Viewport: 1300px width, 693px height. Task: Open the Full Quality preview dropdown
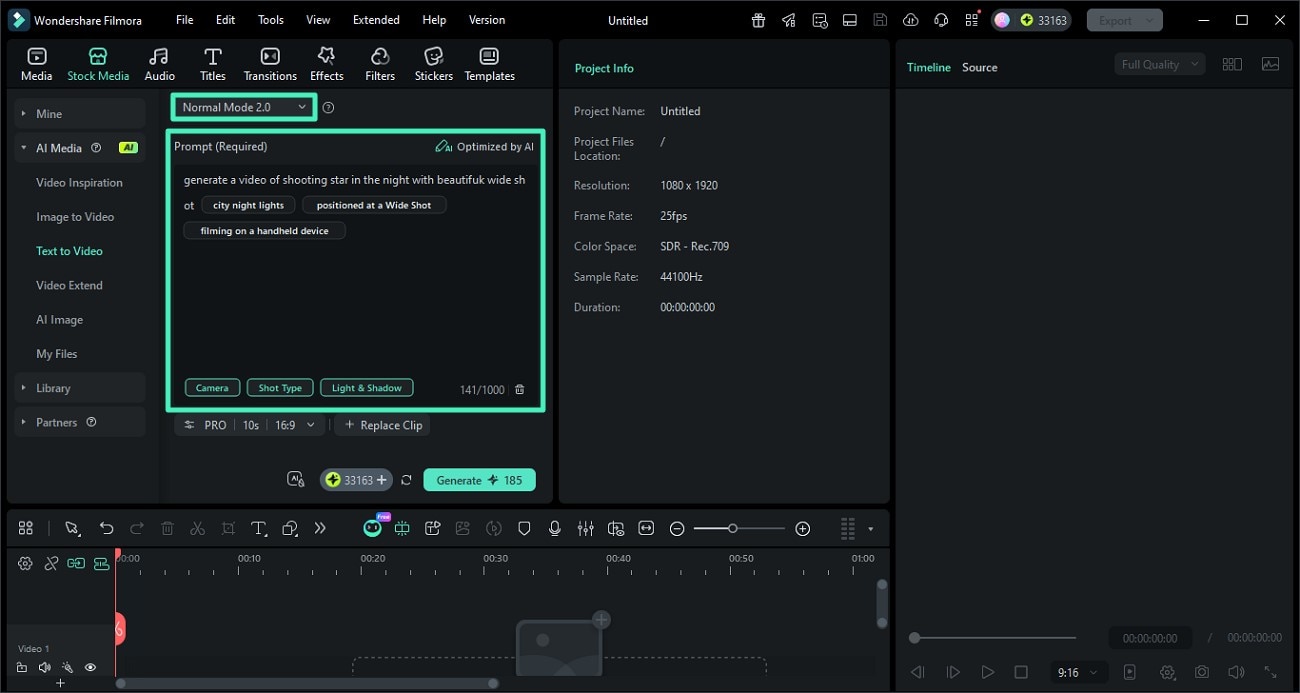click(1158, 63)
